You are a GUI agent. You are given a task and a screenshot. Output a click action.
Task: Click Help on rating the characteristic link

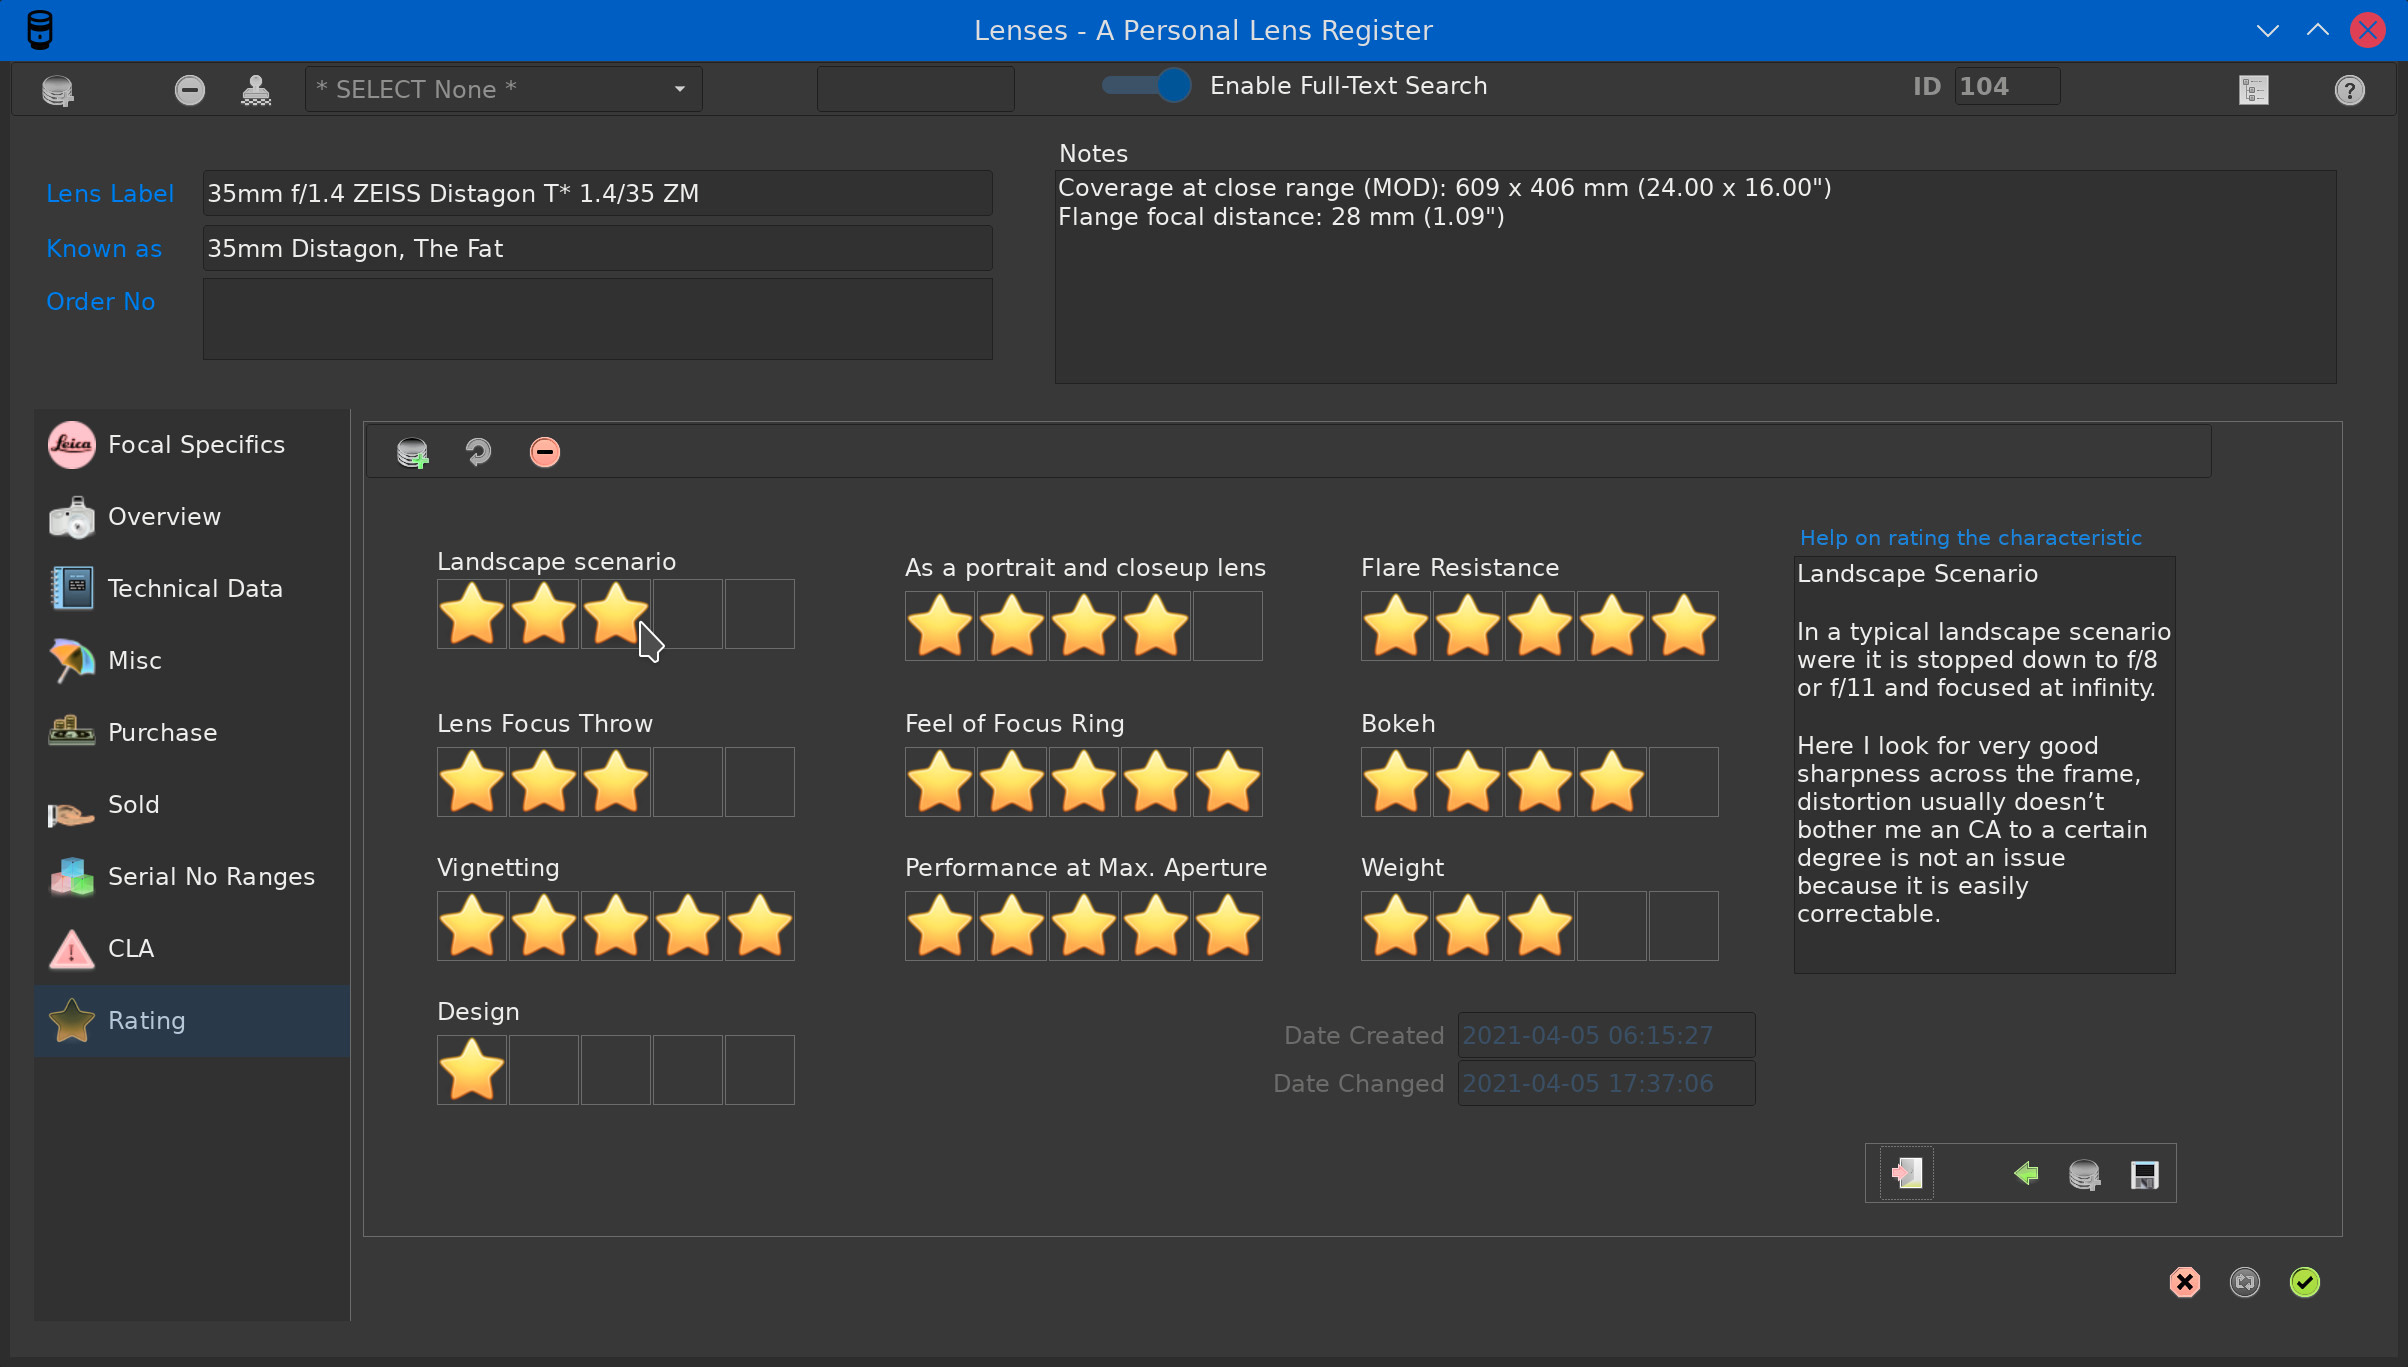pos(1970,538)
